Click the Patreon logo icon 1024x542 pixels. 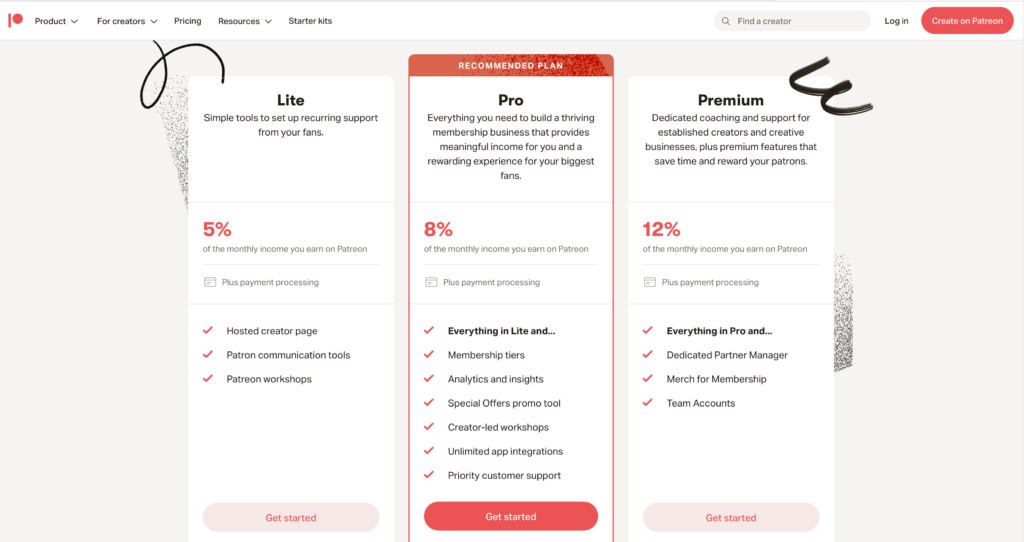[x=16, y=21]
